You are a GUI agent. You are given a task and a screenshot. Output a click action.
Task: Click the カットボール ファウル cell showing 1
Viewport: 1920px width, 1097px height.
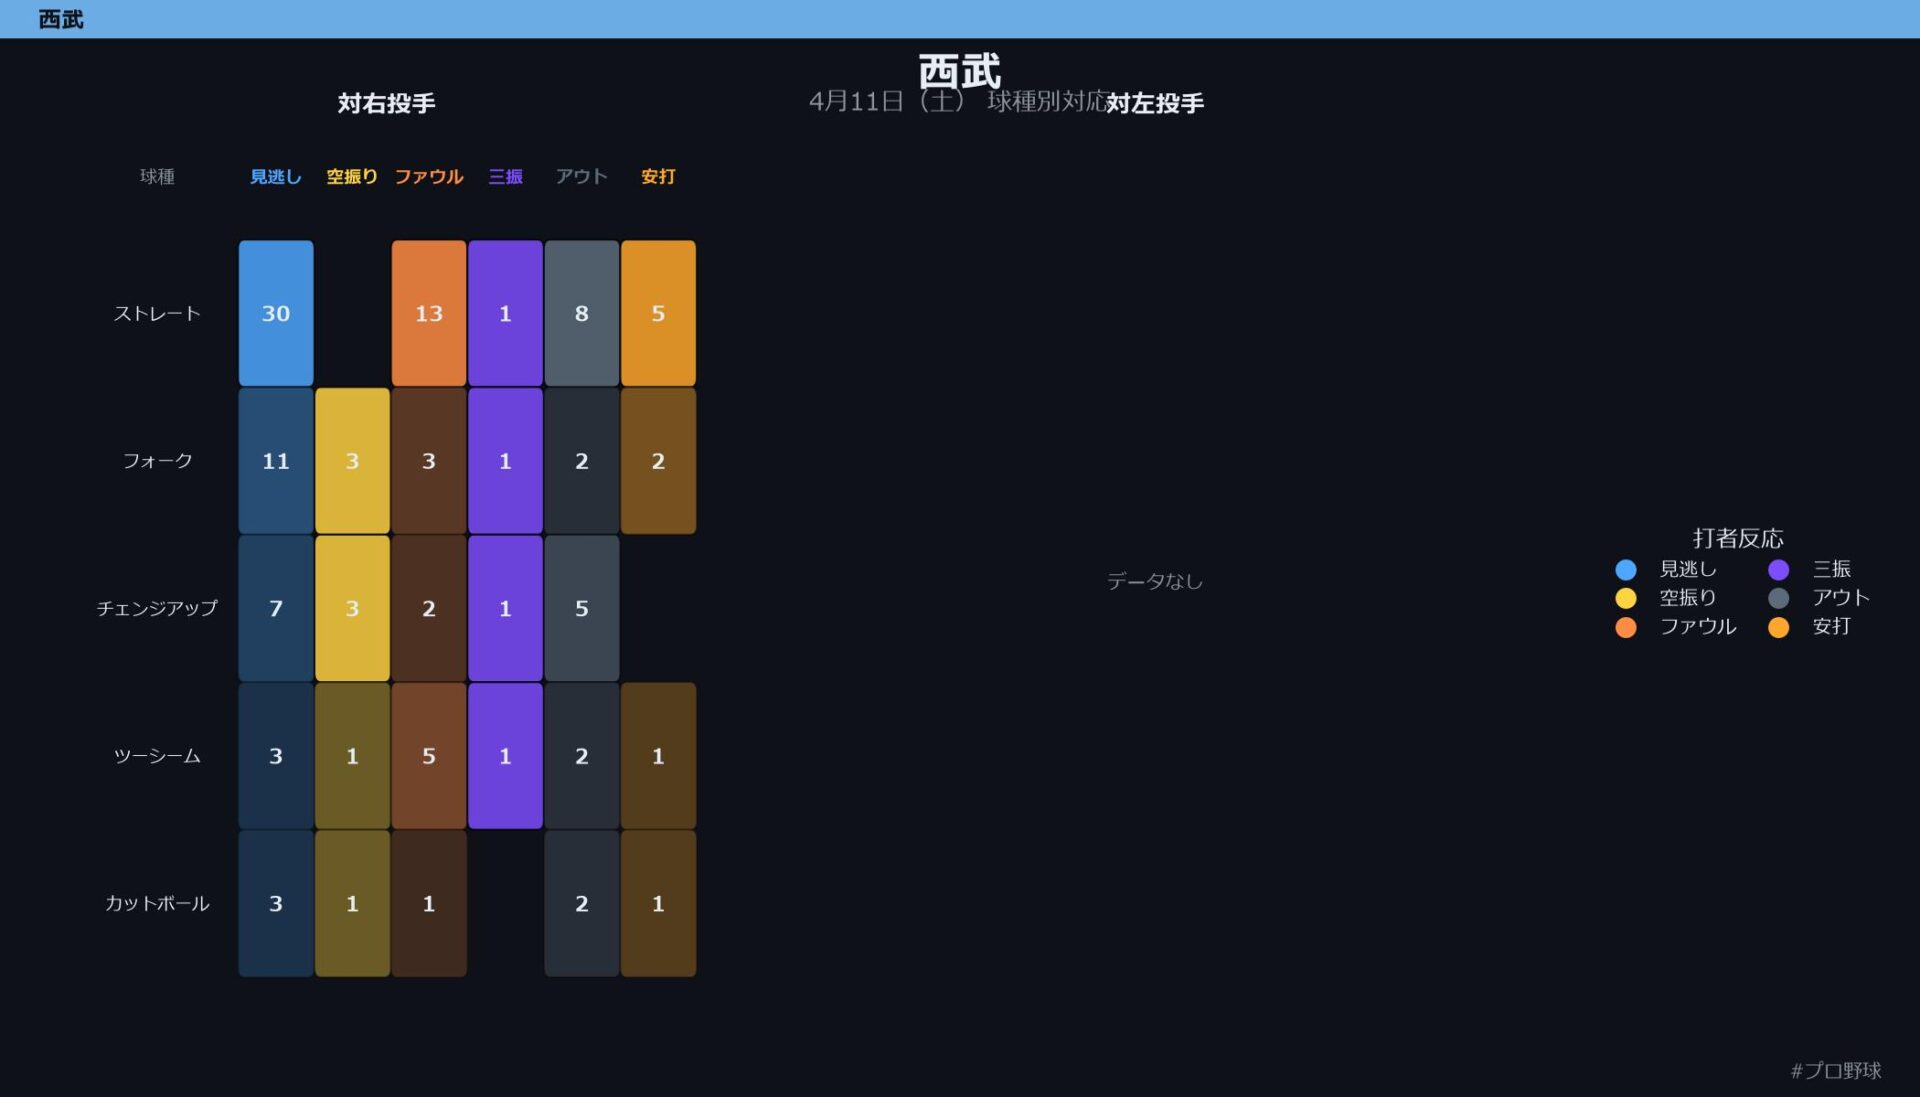(x=429, y=903)
